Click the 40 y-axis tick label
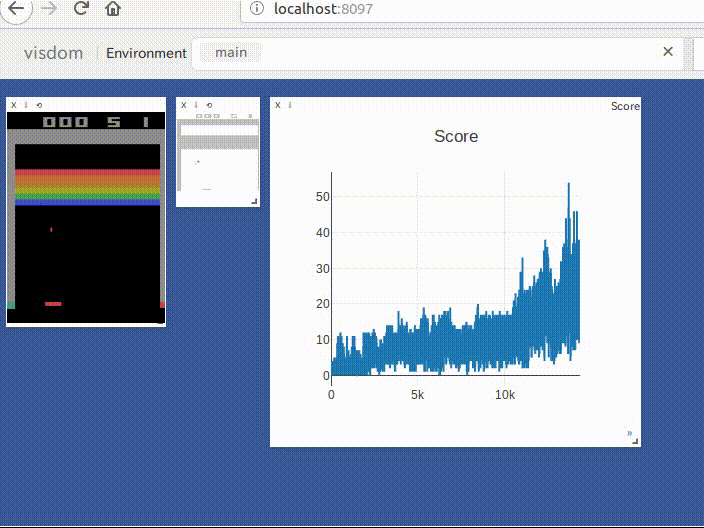 tap(323, 233)
